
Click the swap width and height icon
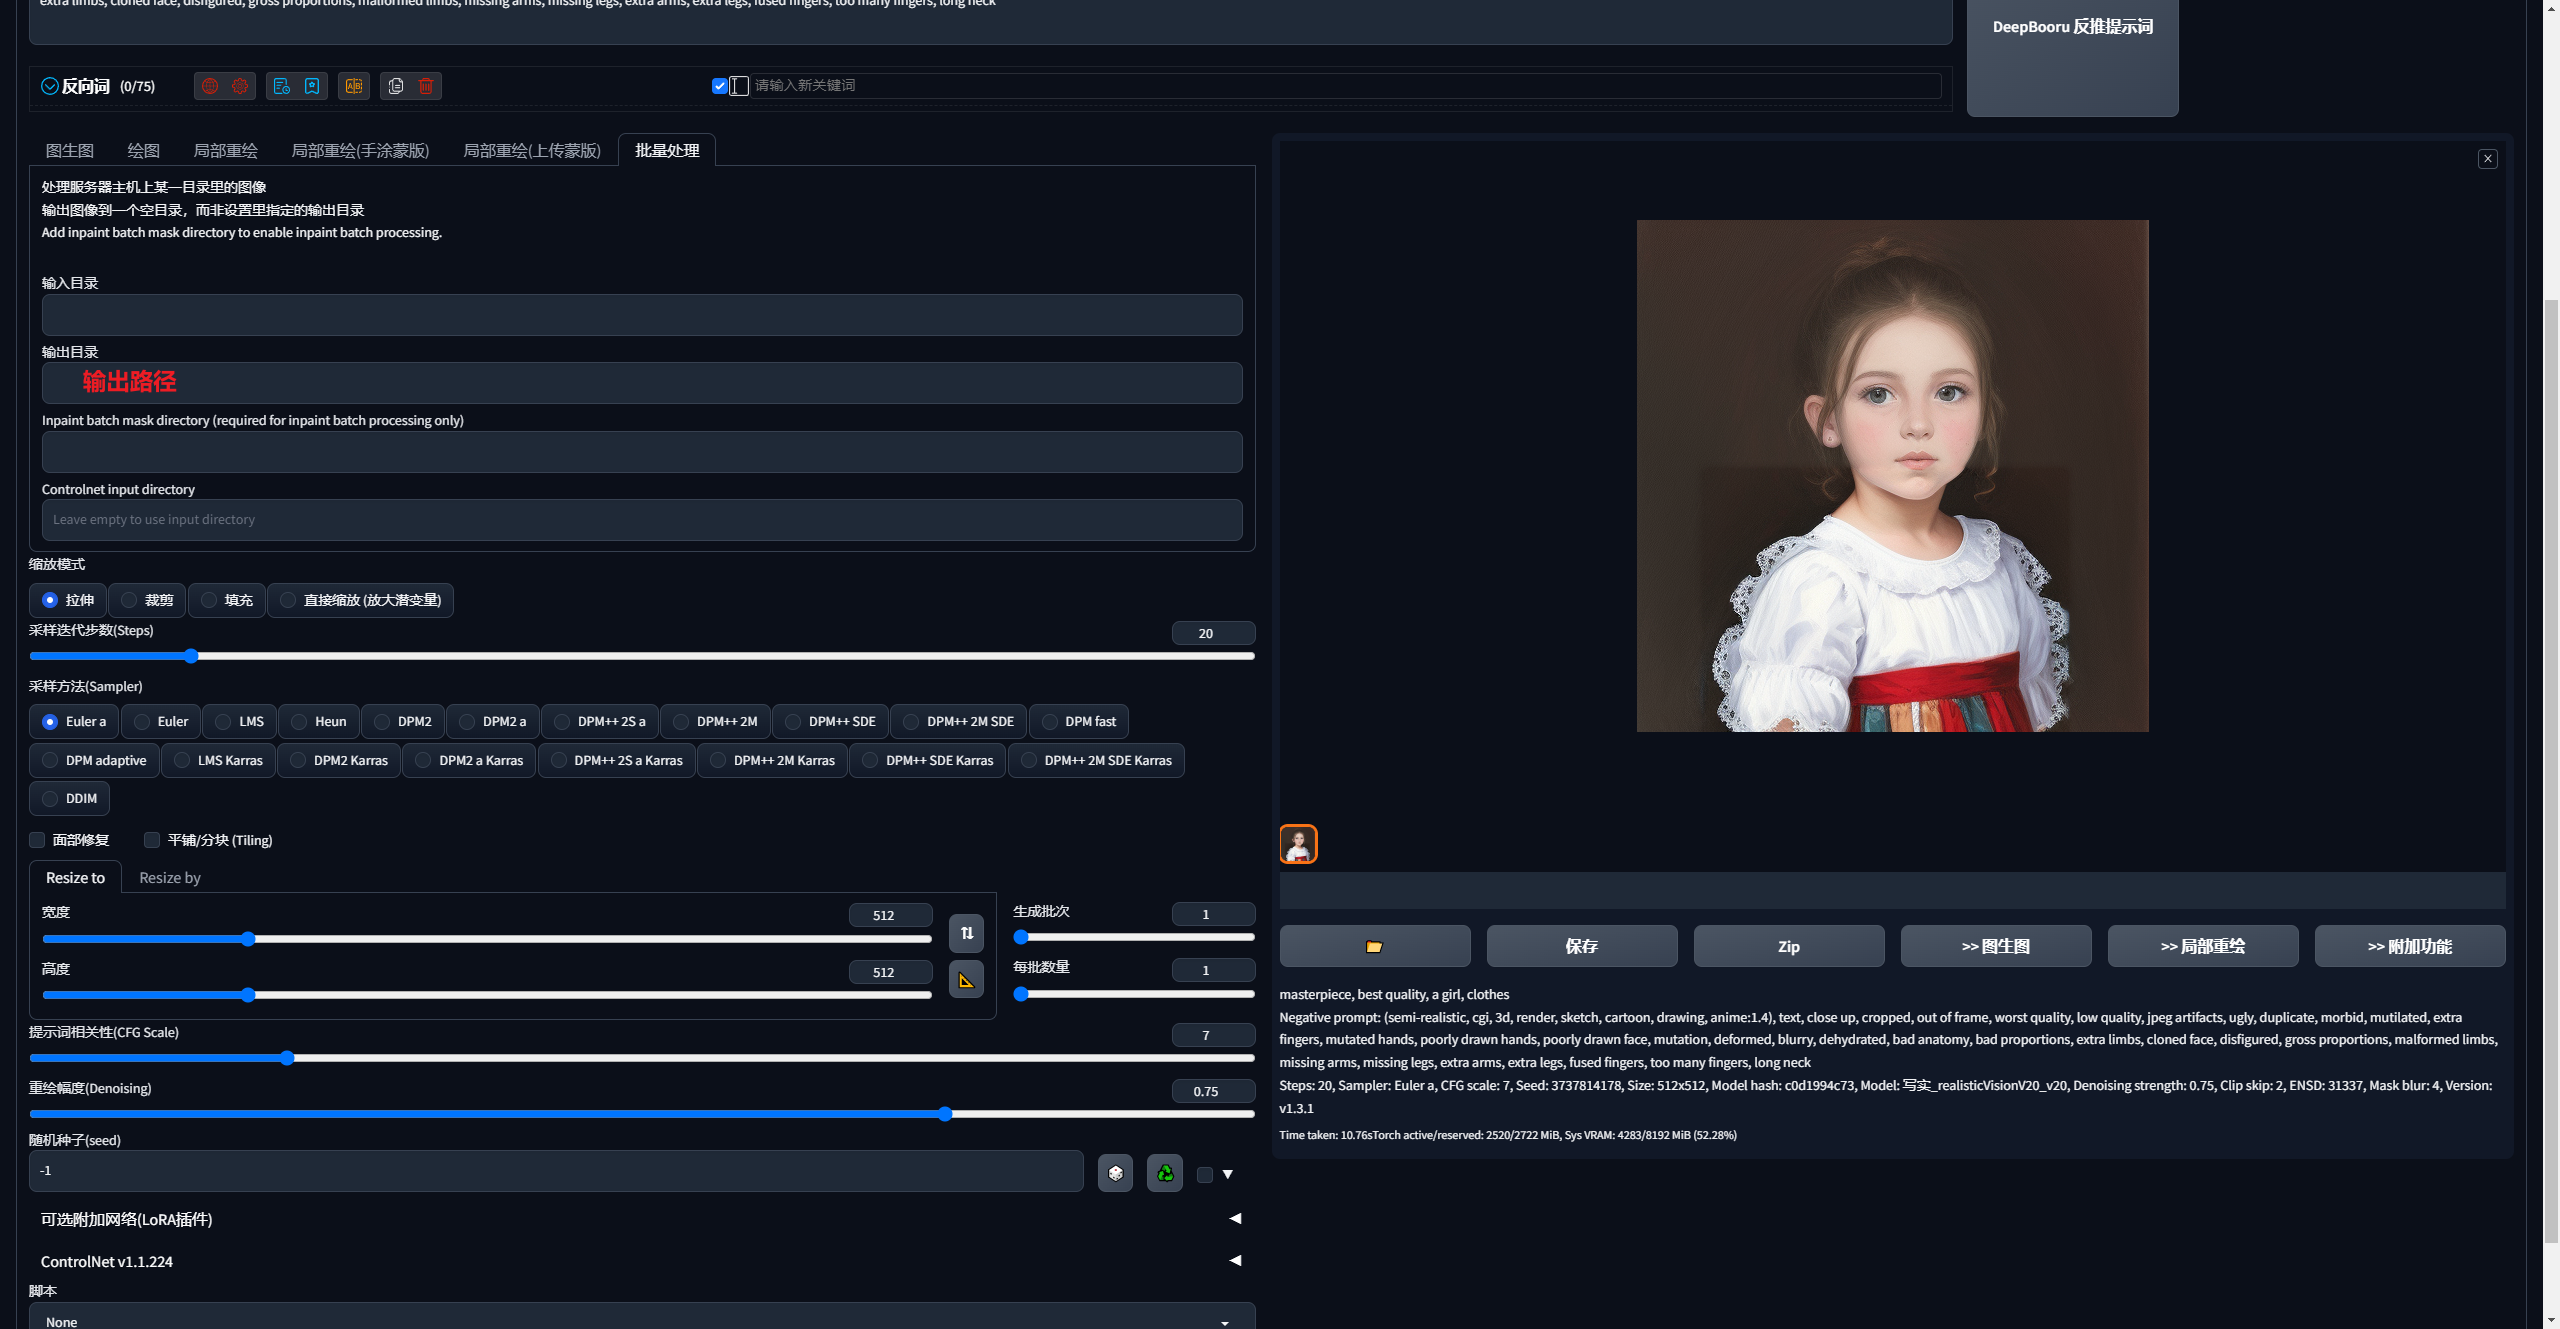tap(966, 933)
